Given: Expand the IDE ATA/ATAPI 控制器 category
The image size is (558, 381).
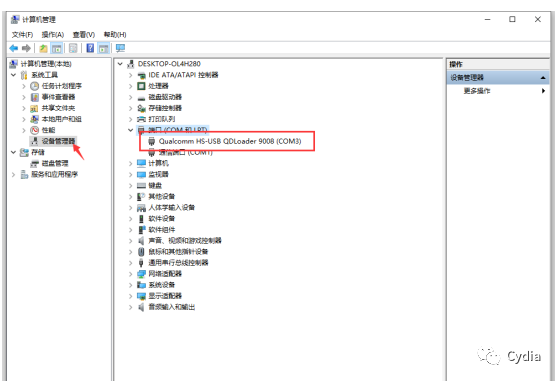Looking at the screenshot, I should (131, 75).
